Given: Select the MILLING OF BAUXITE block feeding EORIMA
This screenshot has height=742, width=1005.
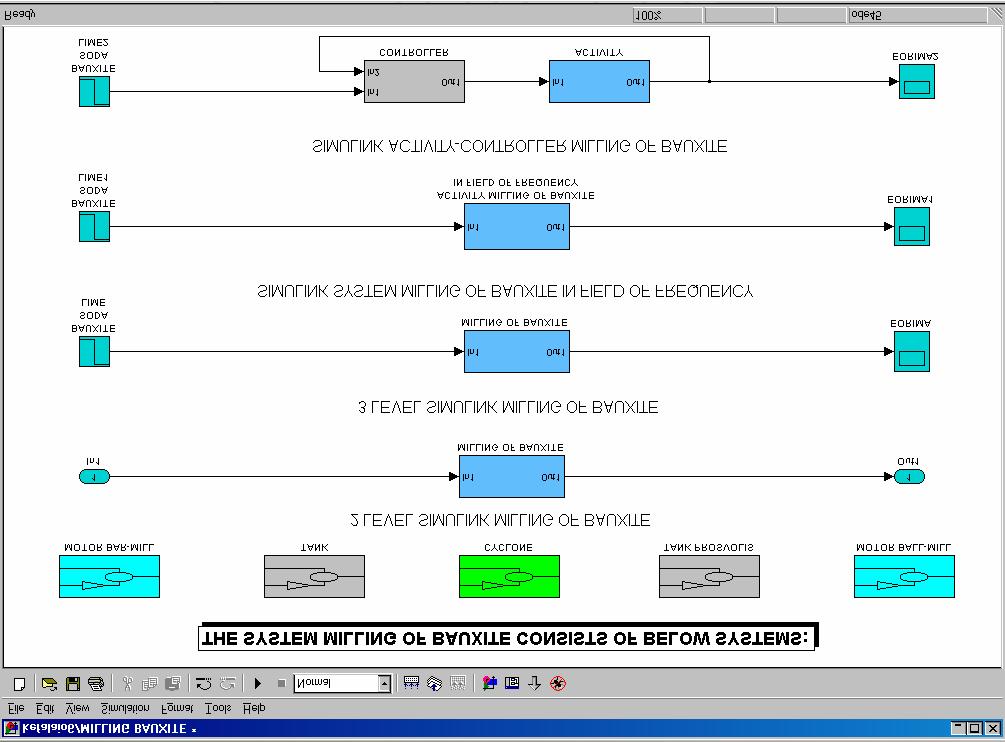Looking at the screenshot, I should 517,351.
